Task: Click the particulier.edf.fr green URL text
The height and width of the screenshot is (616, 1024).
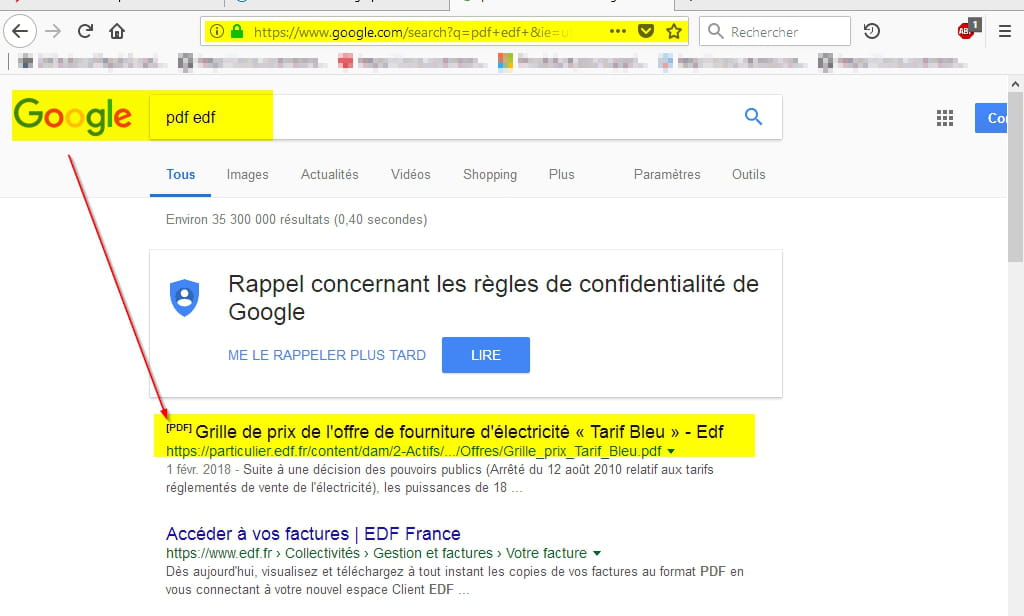Action: click(x=413, y=451)
